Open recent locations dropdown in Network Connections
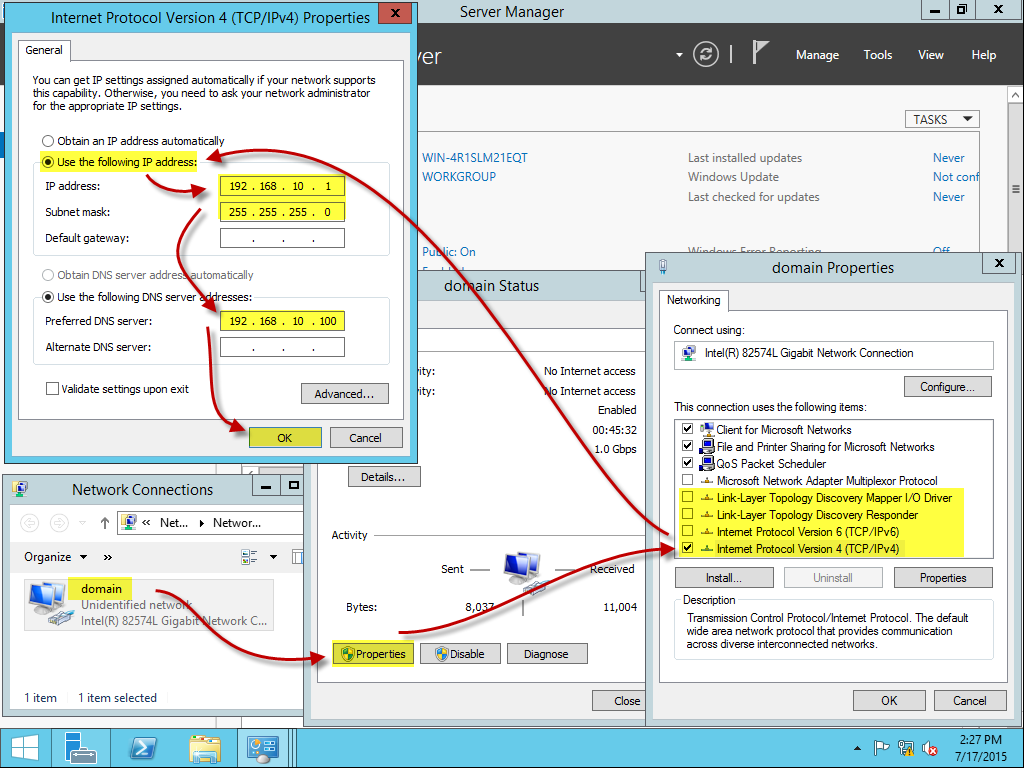 point(82,522)
